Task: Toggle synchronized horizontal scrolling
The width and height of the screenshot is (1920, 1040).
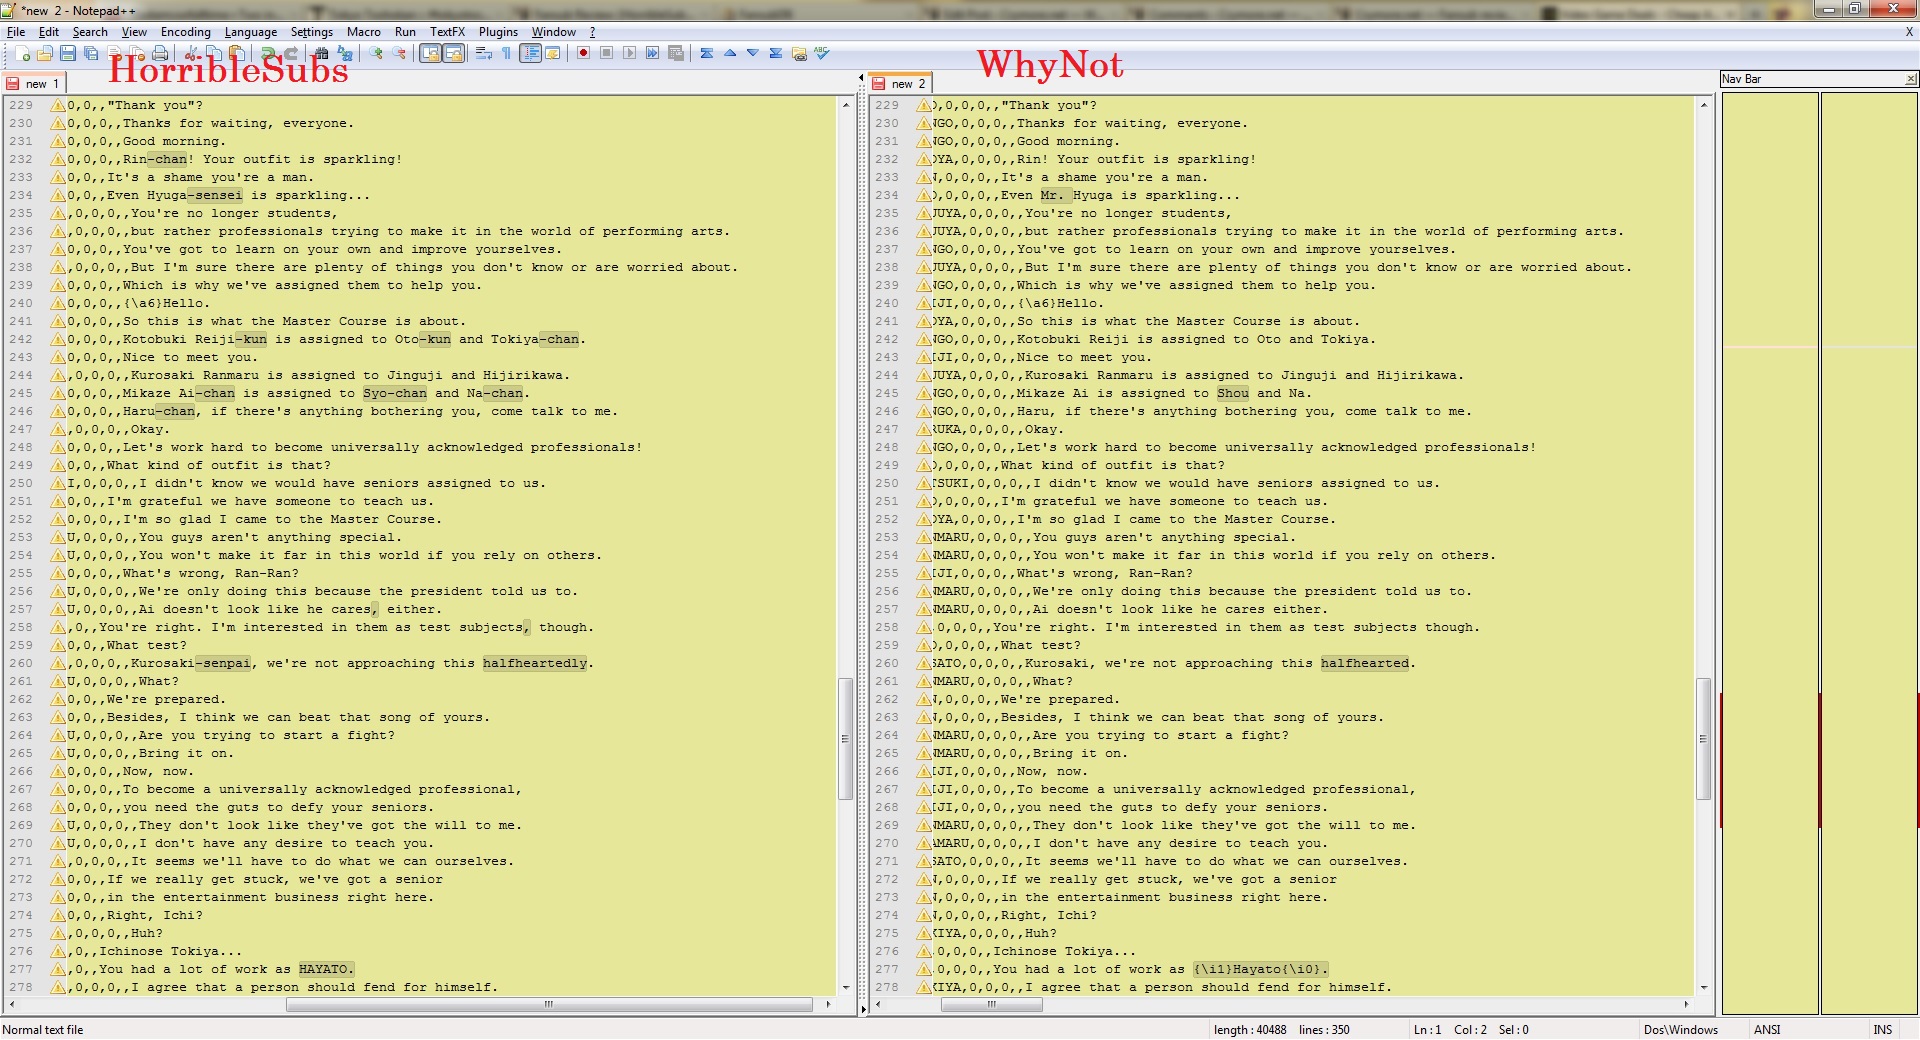Action: point(453,53)
